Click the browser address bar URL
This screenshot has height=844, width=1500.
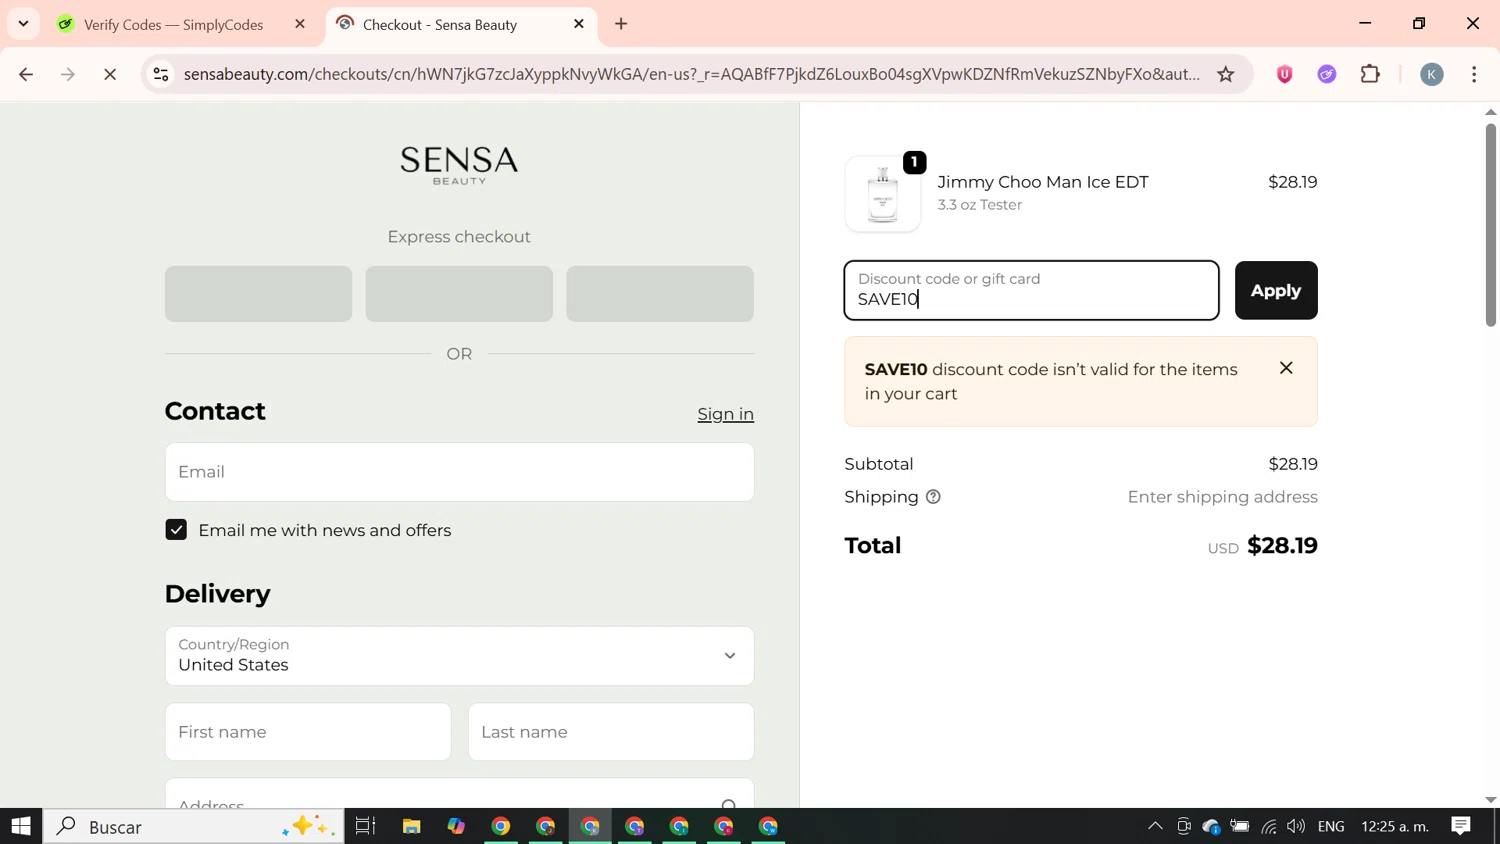(x=691, y=74)
